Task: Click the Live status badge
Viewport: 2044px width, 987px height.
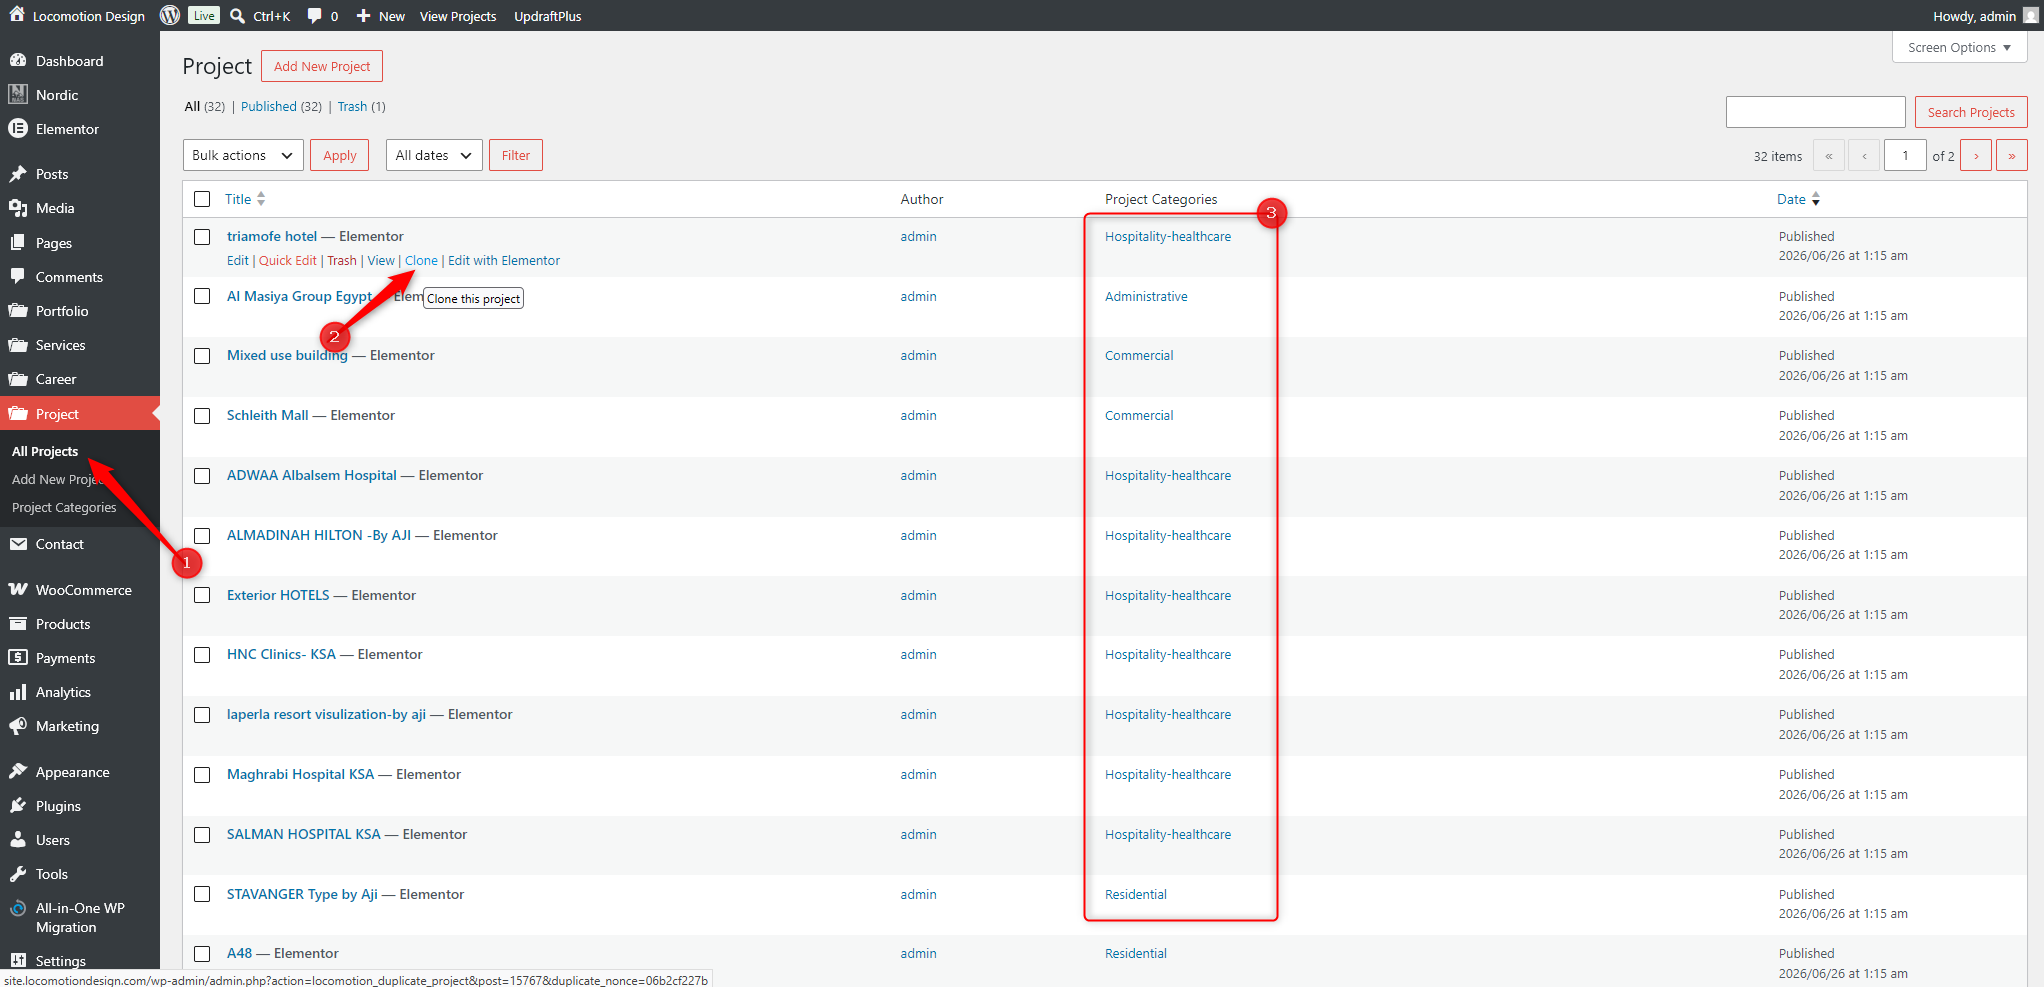Action: coord(204,15)
